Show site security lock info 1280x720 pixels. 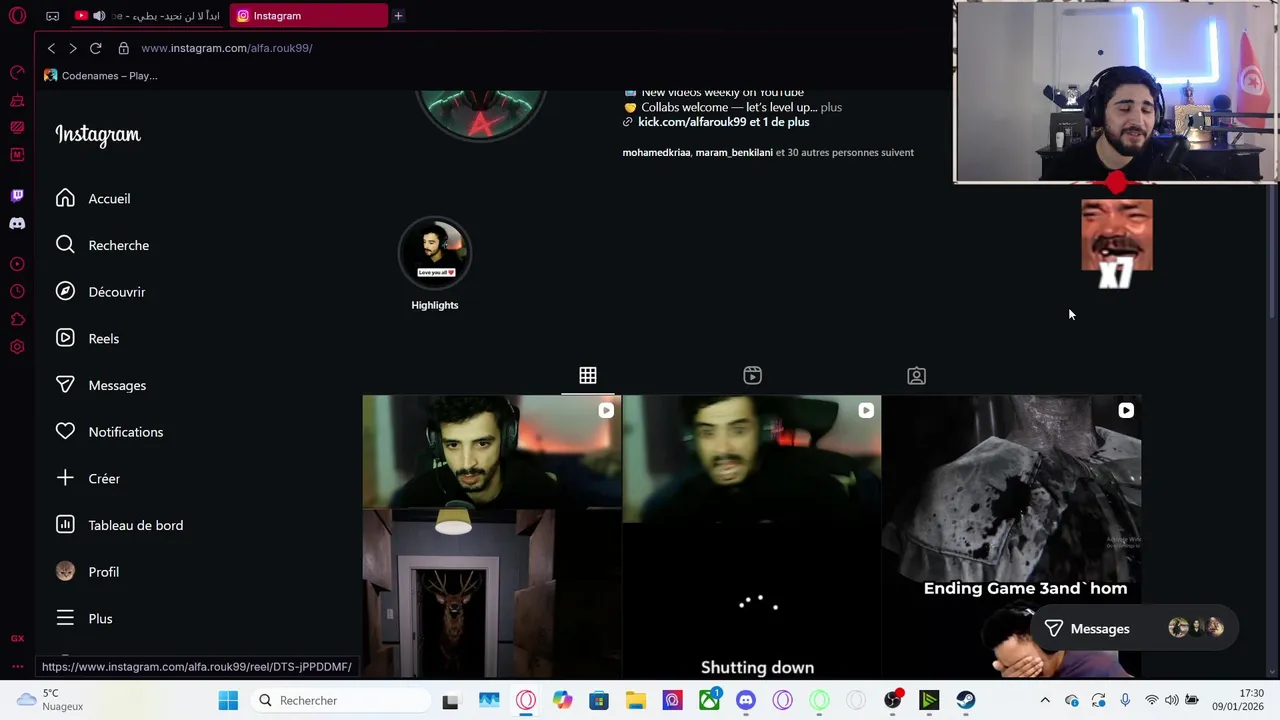124,48
